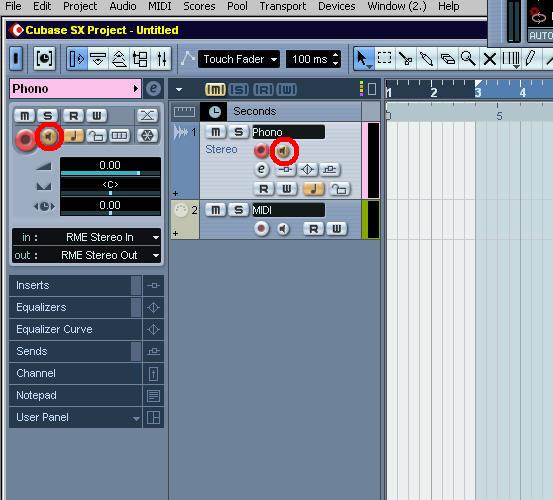Image resolution: width=553 pixels, height=500 pixels.
Task: Toggle Inspector record enable button
Action: click(x=25, y=139)
